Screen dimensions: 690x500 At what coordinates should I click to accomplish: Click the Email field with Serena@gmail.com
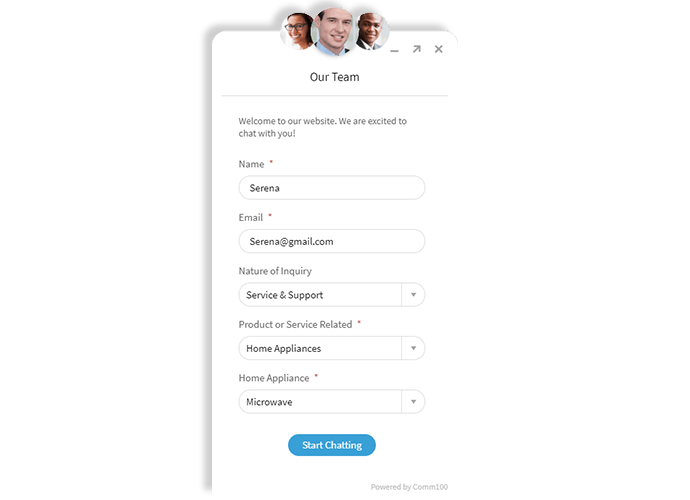pos(332,241)
